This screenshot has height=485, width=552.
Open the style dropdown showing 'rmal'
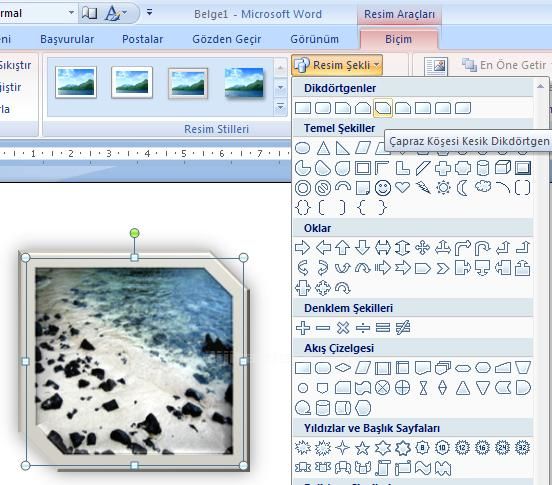click(x=71, y=13)
